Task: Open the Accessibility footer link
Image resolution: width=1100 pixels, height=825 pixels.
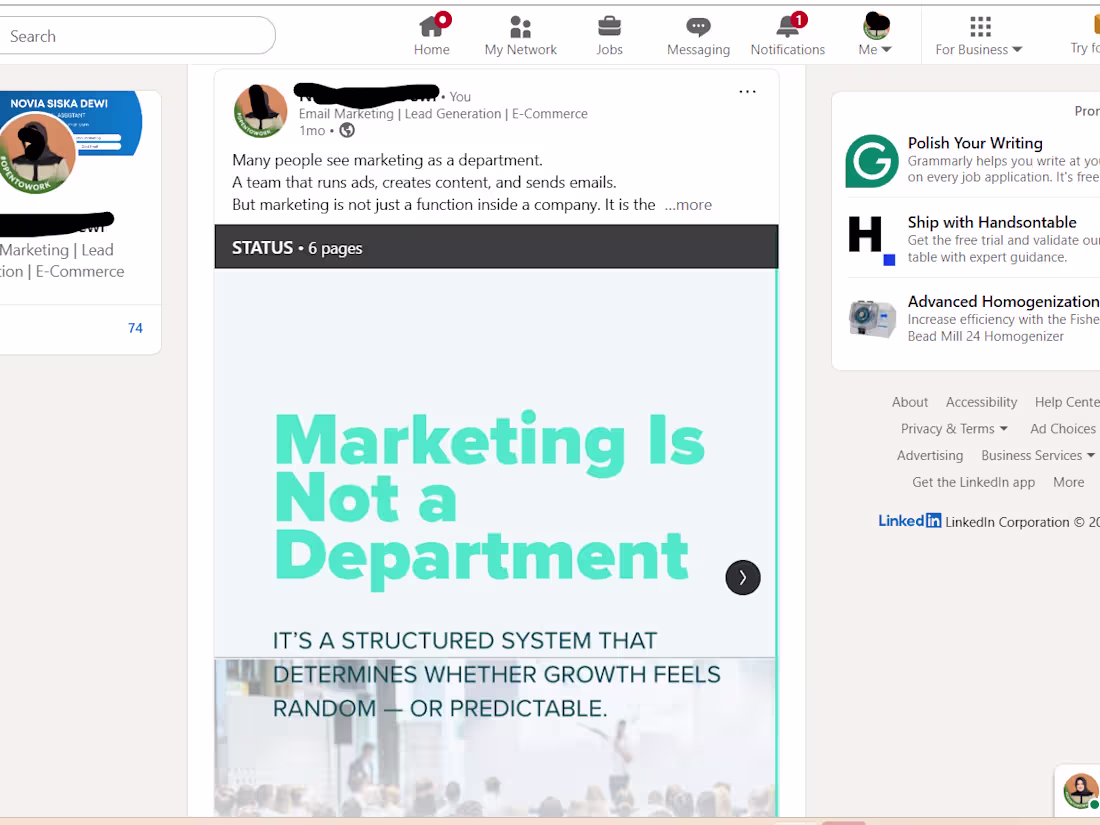Action: (x=981, y=402)
